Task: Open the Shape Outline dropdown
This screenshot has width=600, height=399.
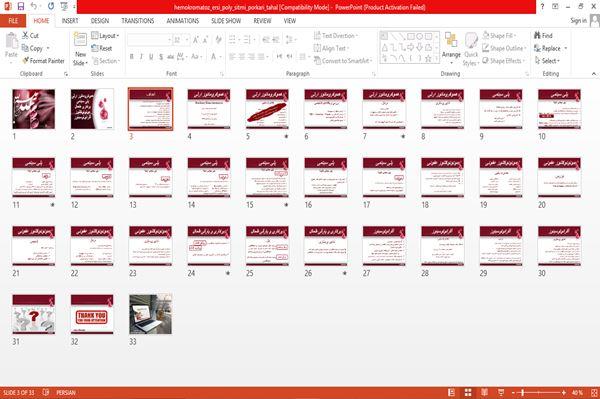Action: tap(504, 48)
